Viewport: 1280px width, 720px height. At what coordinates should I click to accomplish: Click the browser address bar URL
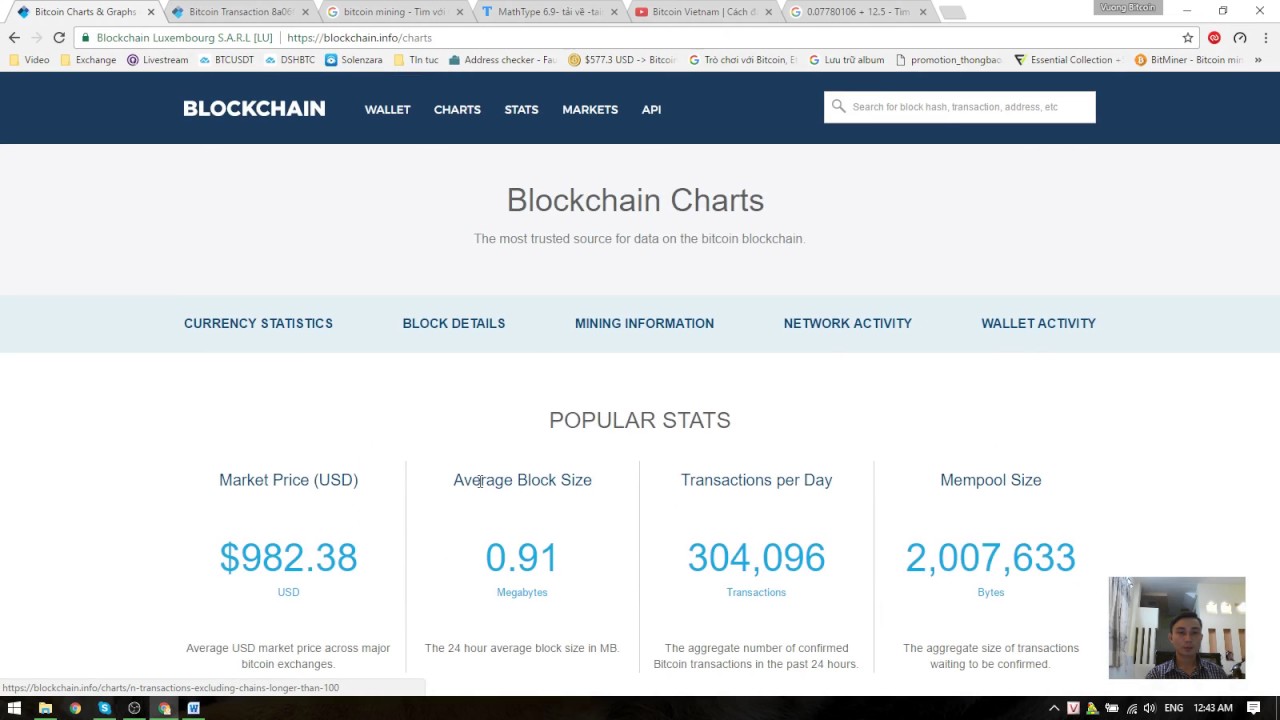(x=360, y=38)
